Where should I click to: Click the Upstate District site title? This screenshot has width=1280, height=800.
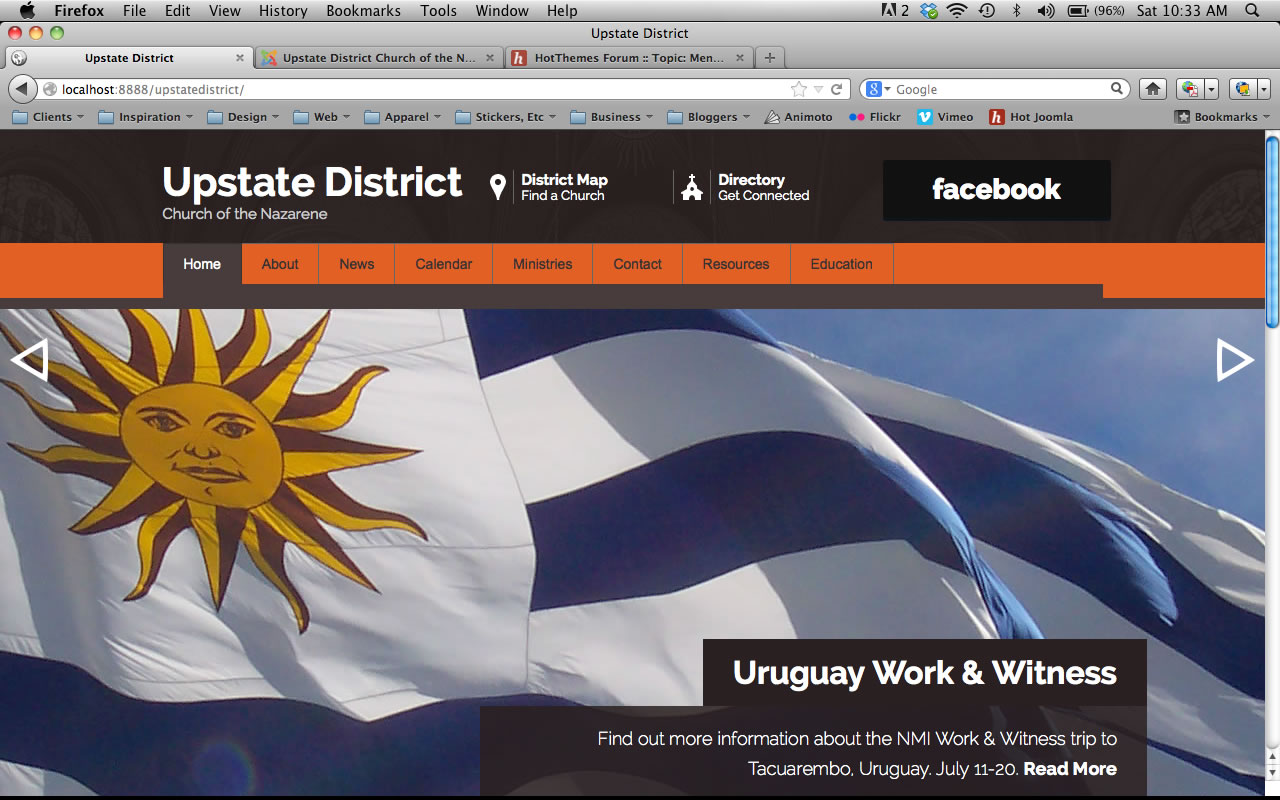click(312, 182)
